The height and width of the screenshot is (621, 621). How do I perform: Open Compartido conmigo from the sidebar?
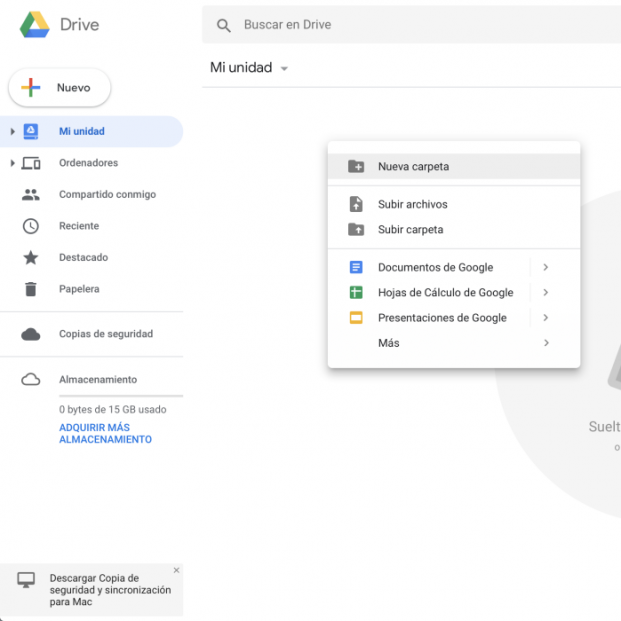107,194
